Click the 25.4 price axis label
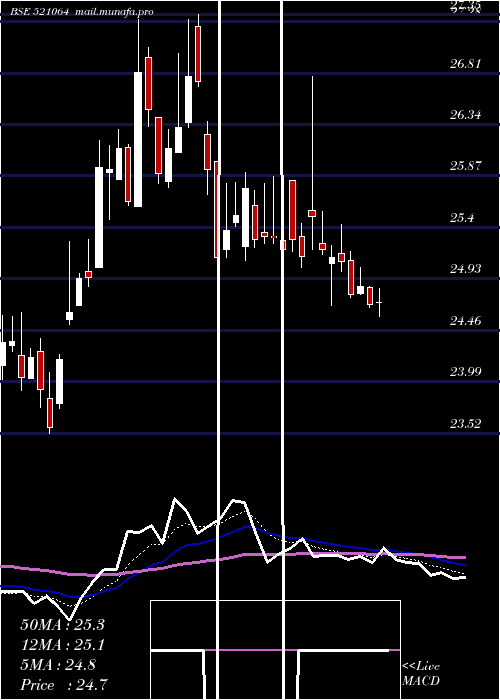The height and width of the screenshot is (700, 500). tap(462, 218)
